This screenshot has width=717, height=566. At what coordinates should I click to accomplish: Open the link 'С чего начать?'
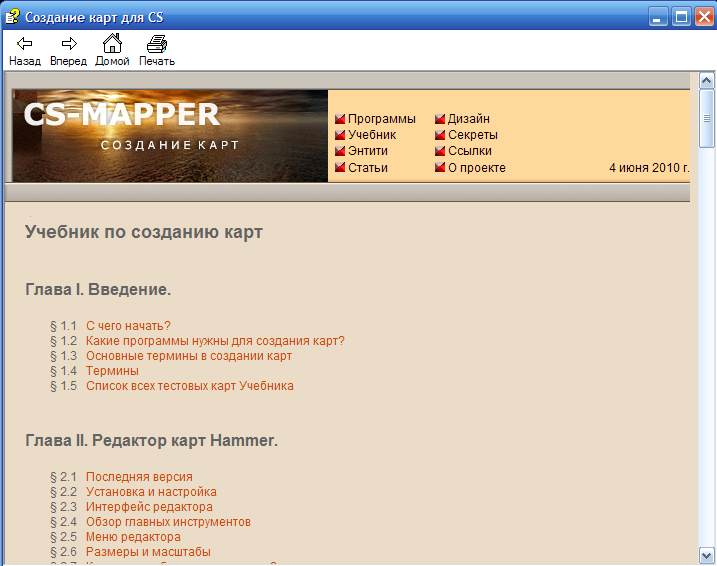tap(128, 326)
